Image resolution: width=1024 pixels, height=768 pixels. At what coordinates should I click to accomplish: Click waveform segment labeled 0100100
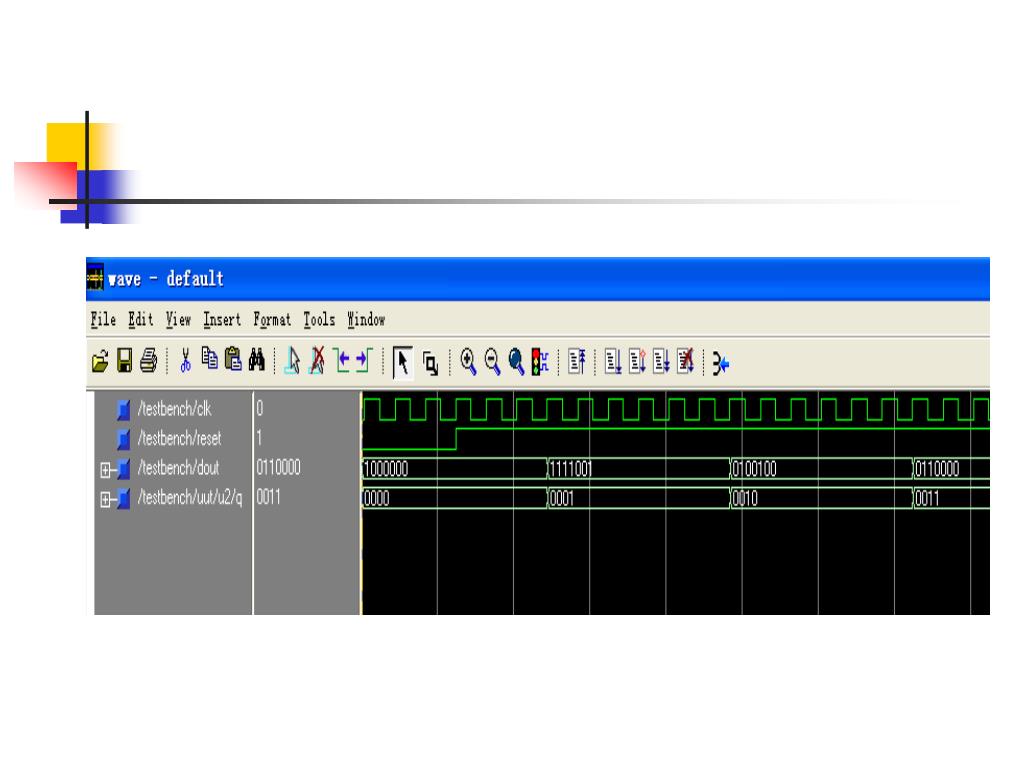pos(821,469)
